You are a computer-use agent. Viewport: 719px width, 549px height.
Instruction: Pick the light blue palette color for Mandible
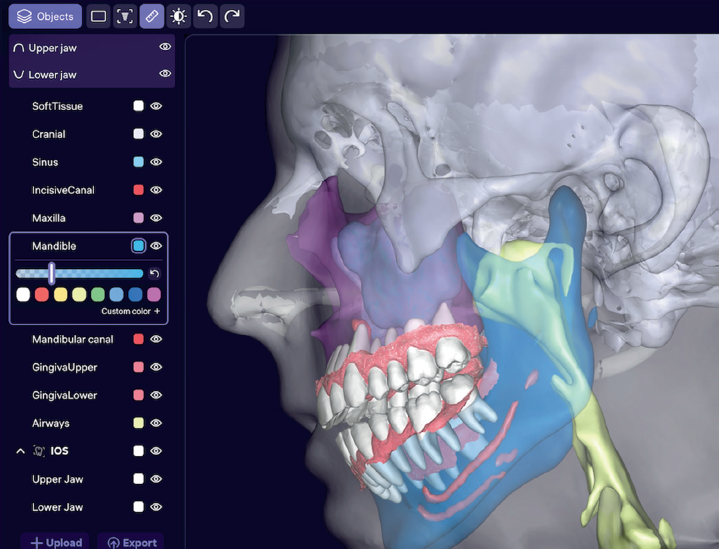click(x=116, y=294)
